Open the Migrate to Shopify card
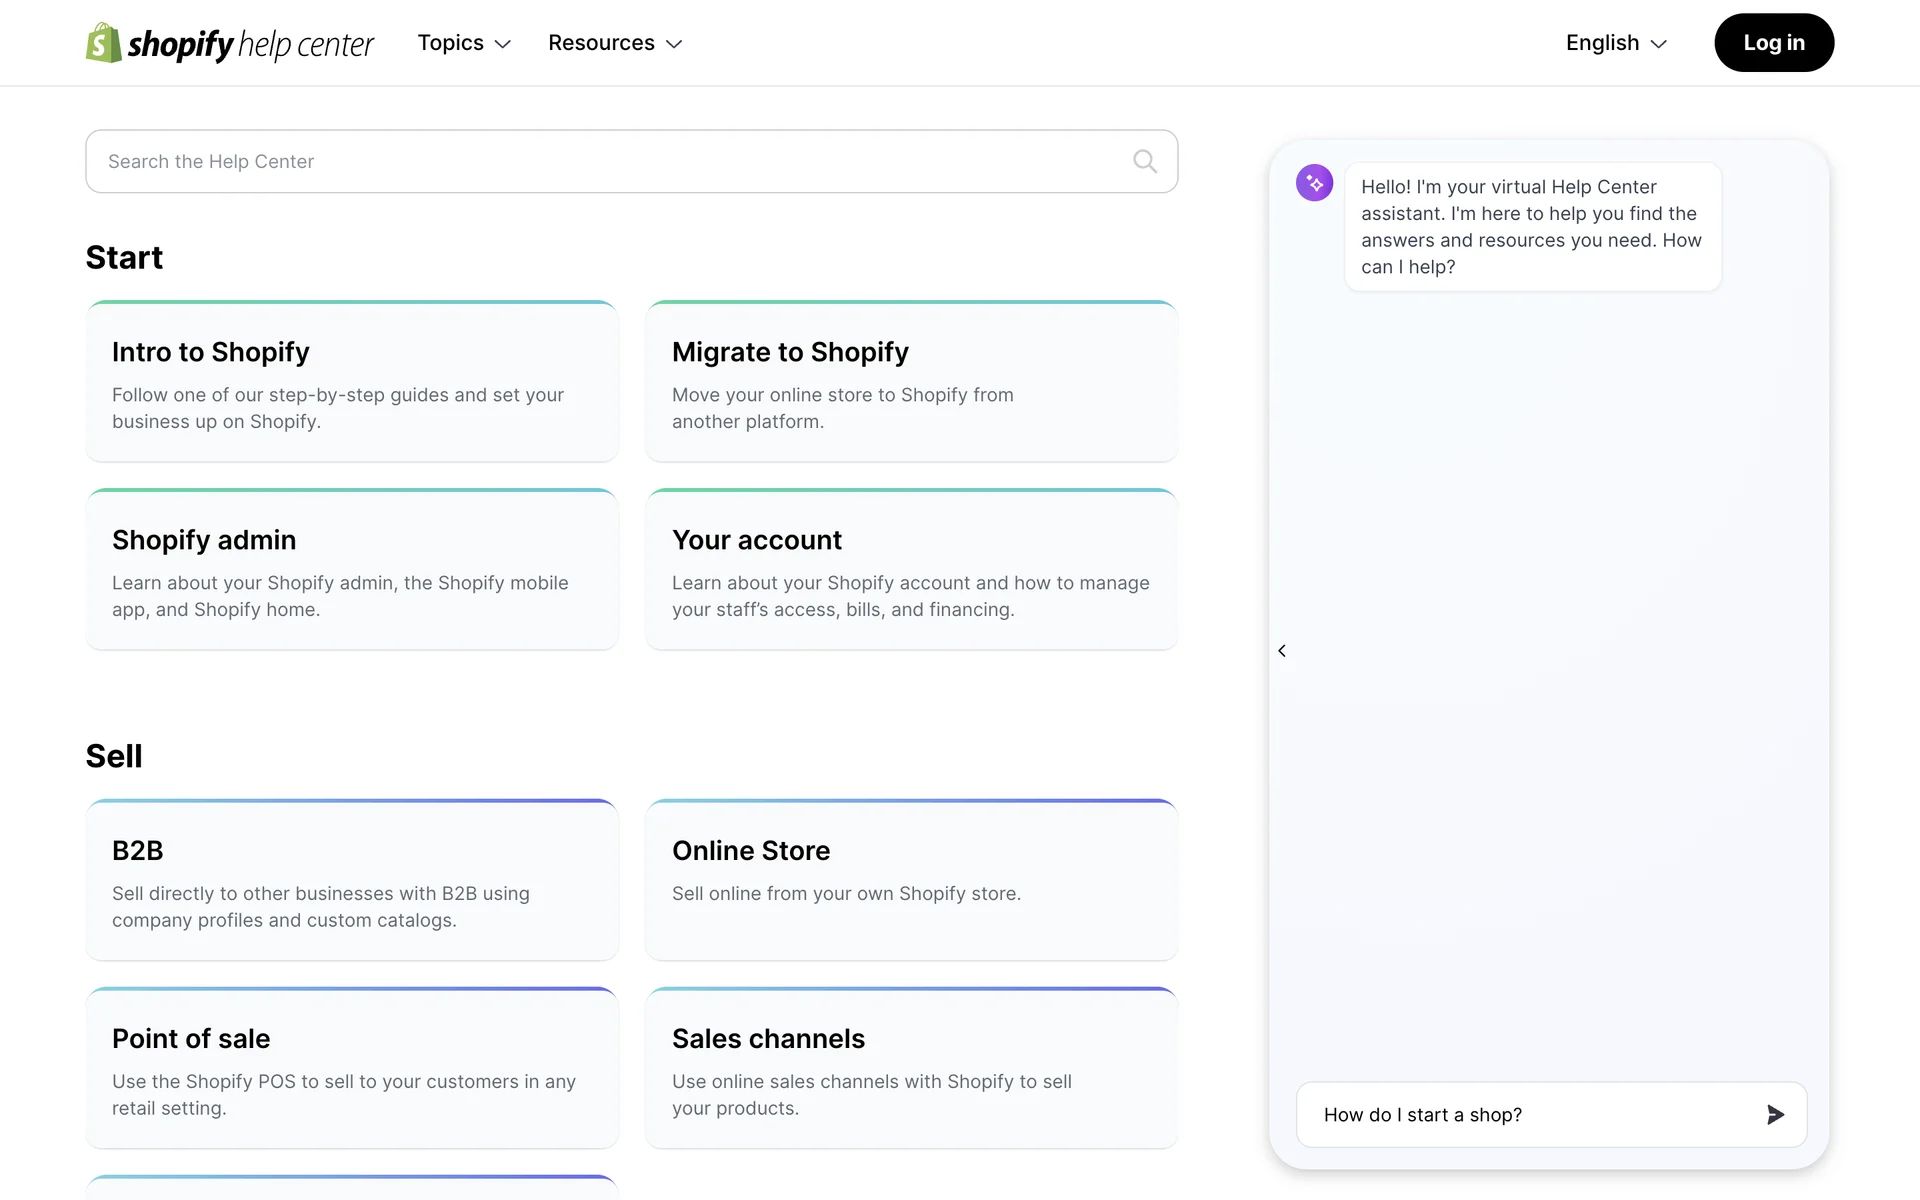This screenshot has width=1920, height=1200. coord(911,382)
